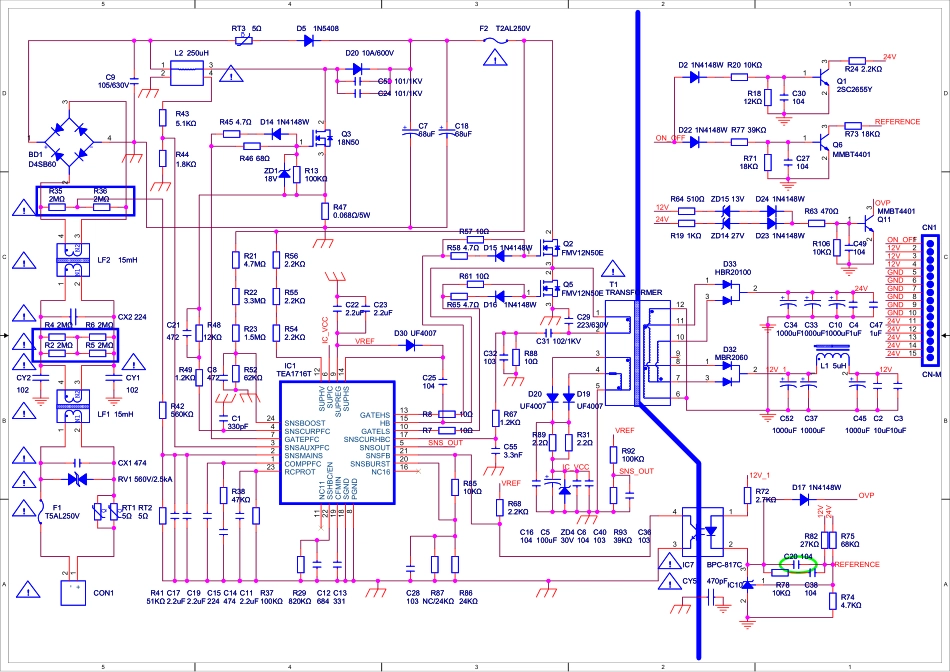Click the warning triangle beside L2
Image resolution: width=950 pixels, height=672 pixels.
click(x=233, y=73)
